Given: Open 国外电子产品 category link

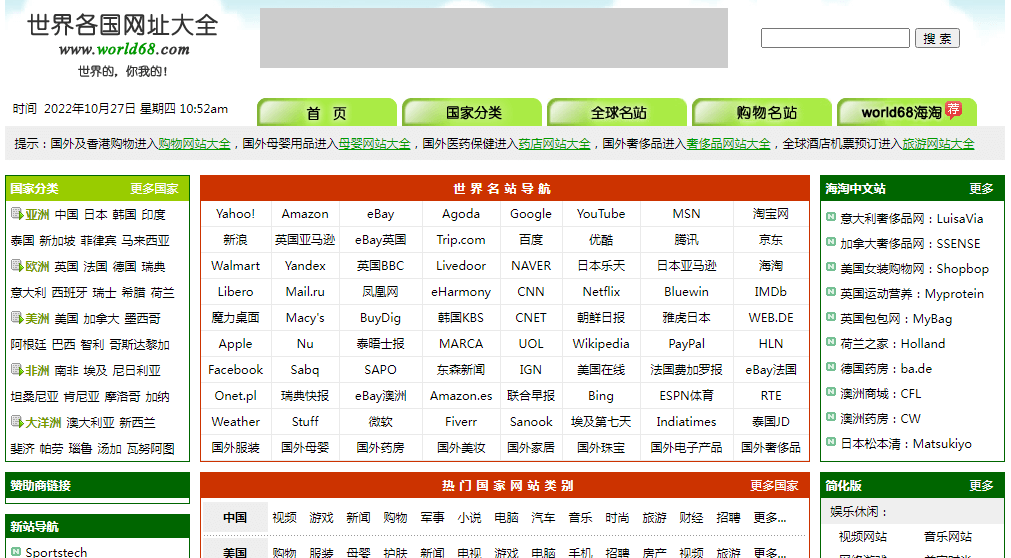Looking at the screenshot, I should [686, 447].
